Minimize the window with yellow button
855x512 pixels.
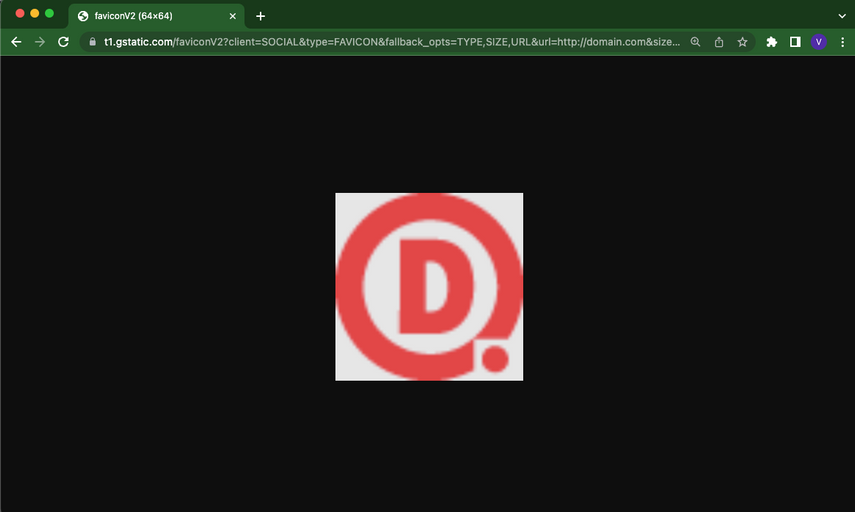[x=35, y=14]
